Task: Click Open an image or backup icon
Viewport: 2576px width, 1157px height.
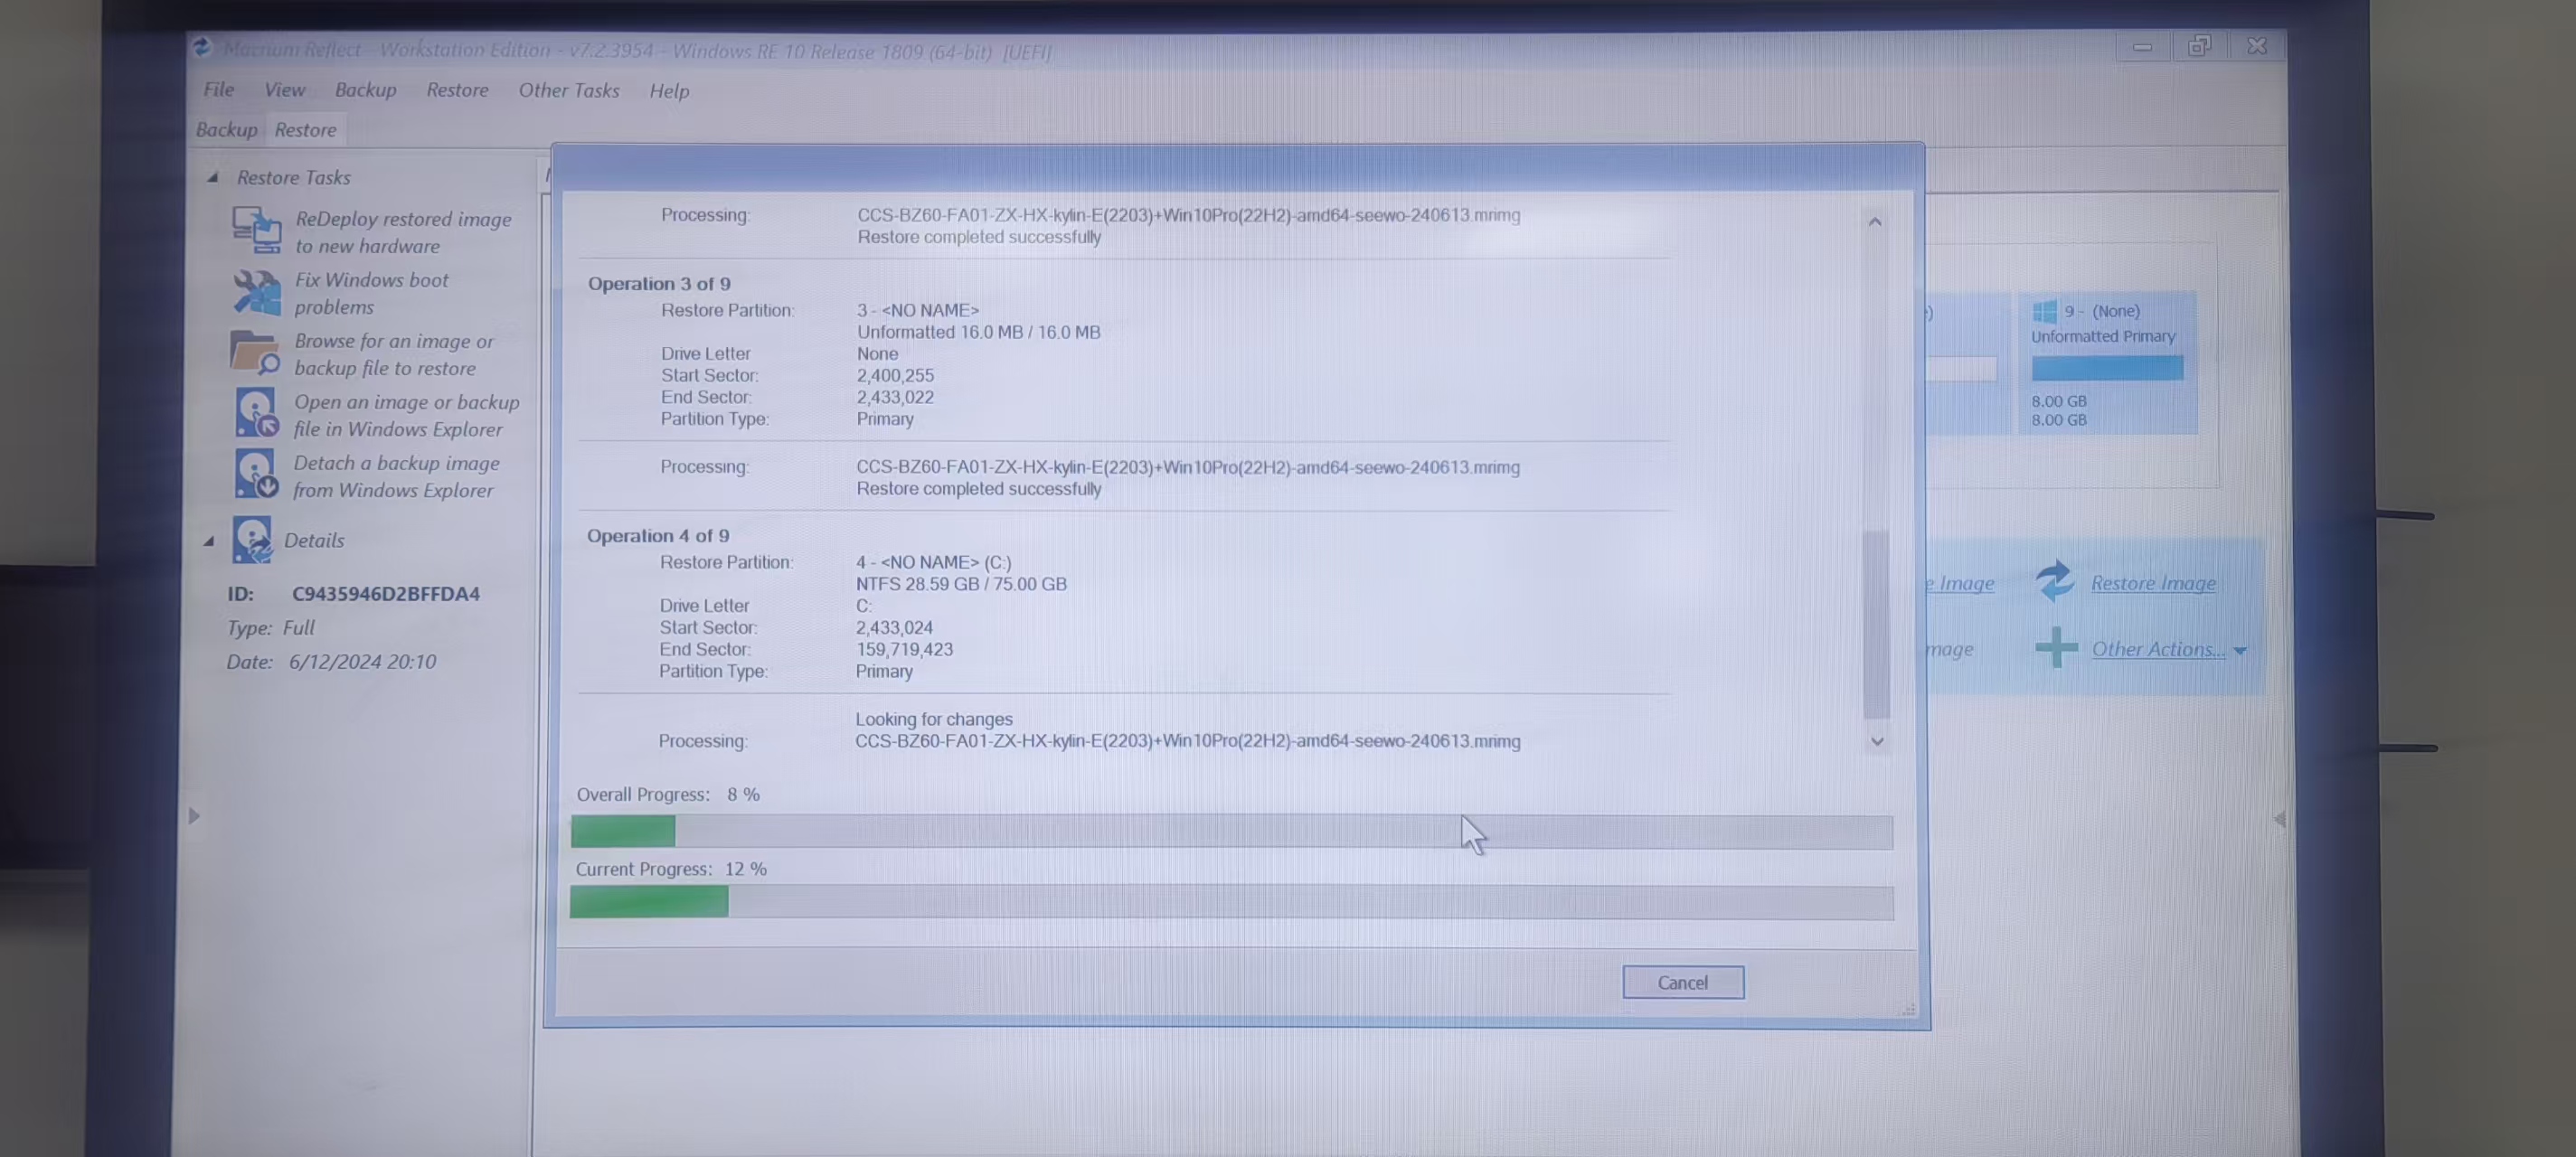Action: pos(255,414)
